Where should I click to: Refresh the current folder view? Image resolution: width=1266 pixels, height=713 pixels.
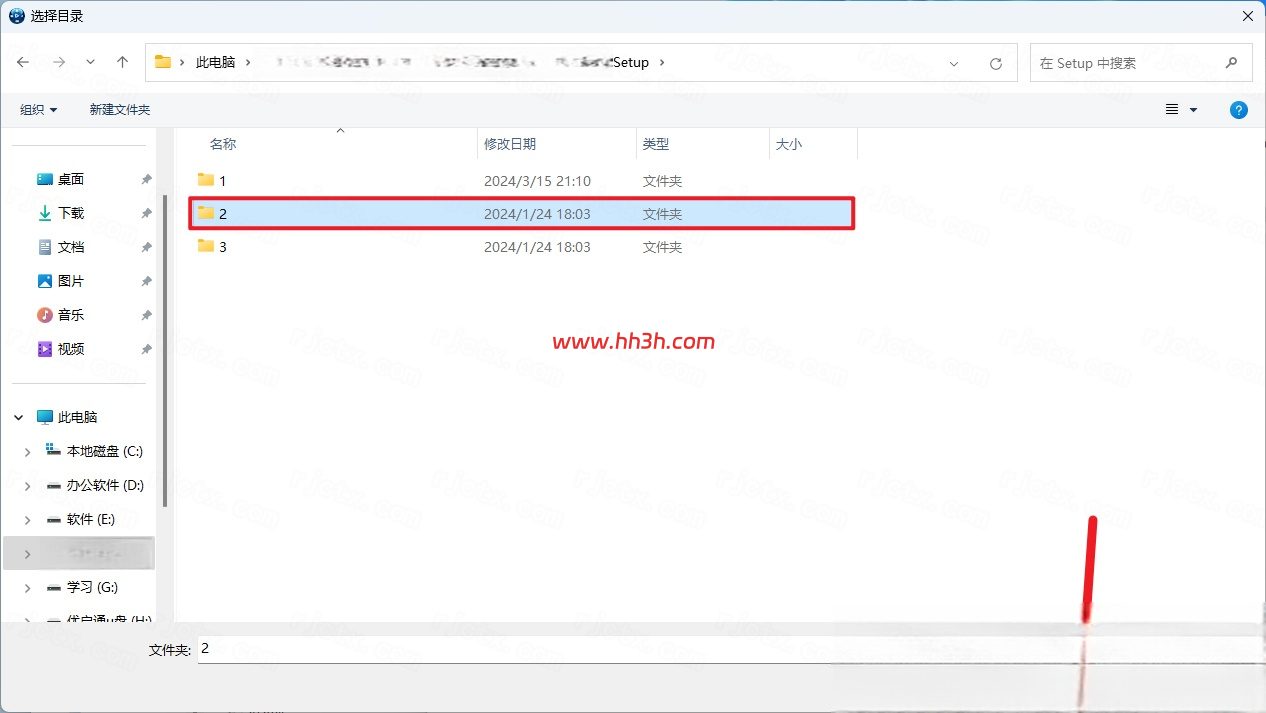tap(995, 63)
